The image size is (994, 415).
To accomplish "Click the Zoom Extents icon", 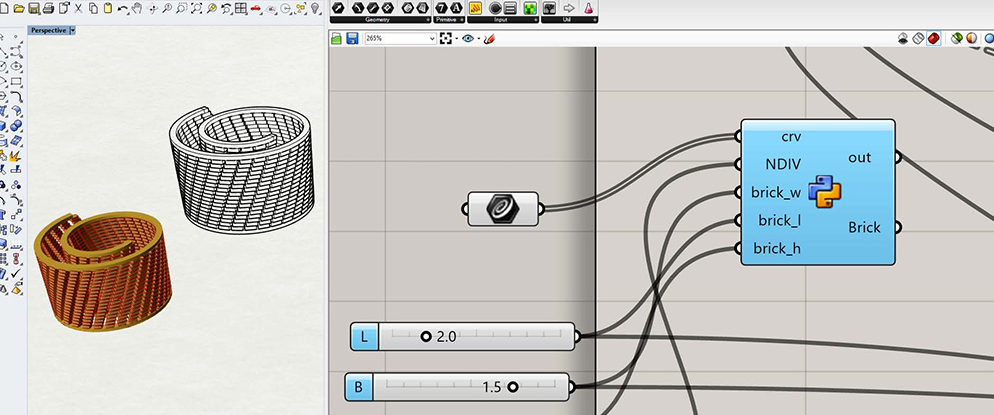I will tap(196, 8).
